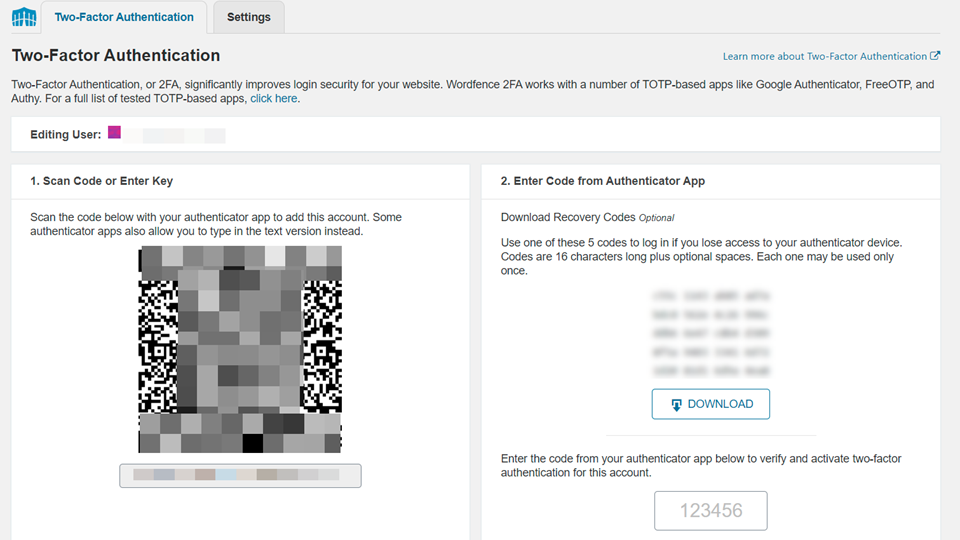Click the Wordfence logo icon
960x540 pixels.
23,18
